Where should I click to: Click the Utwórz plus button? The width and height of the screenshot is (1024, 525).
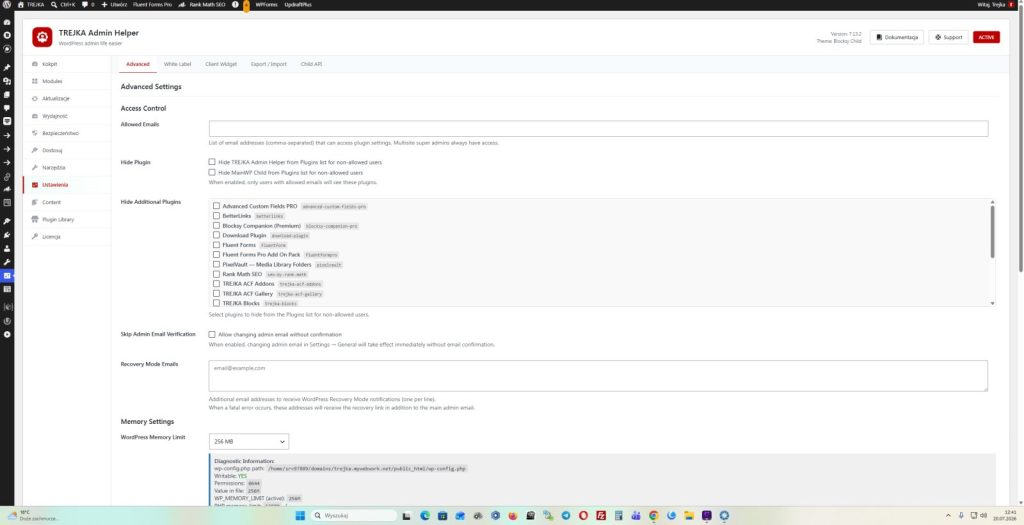pyautogui.click(x=114, y=4)
